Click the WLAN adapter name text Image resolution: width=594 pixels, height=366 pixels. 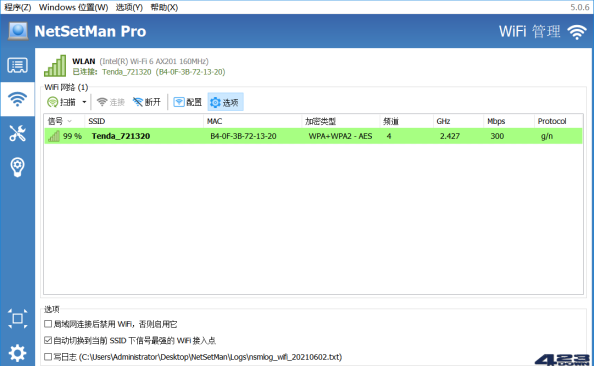point(84,61)
